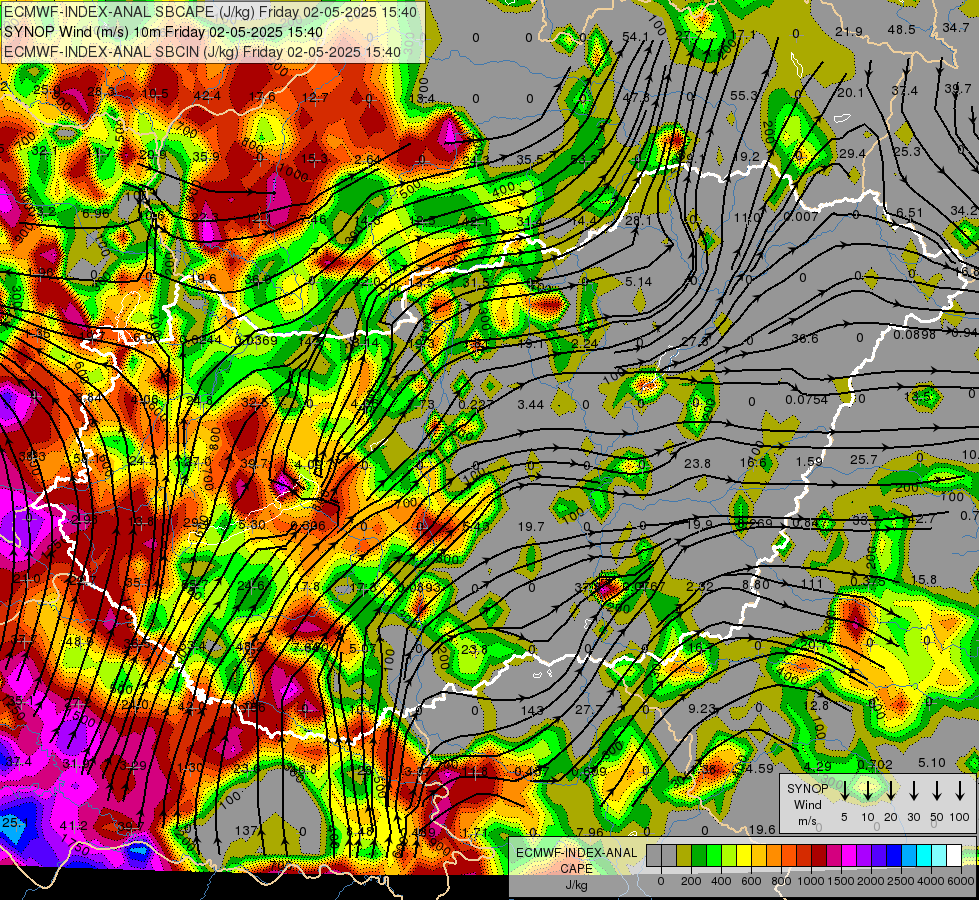Viewport: 979px width, 900px height.
Task: Click the 'SBCAPE (J/kg)' title line
Action: (x=210, y=12)
